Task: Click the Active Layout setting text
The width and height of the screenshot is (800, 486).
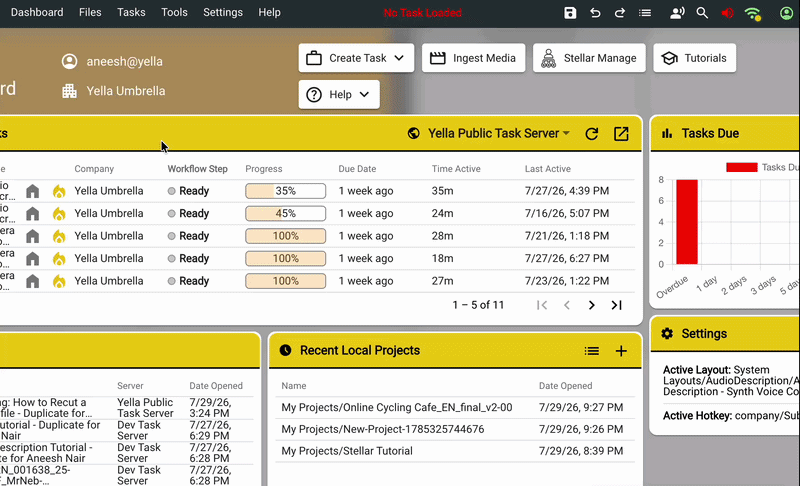Action: 731,381
